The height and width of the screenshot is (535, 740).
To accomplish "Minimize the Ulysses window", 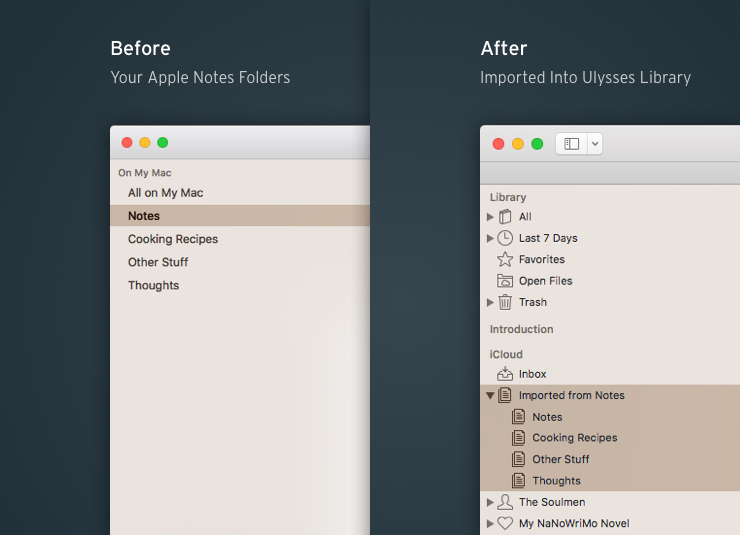I will (x=518, y=144).
